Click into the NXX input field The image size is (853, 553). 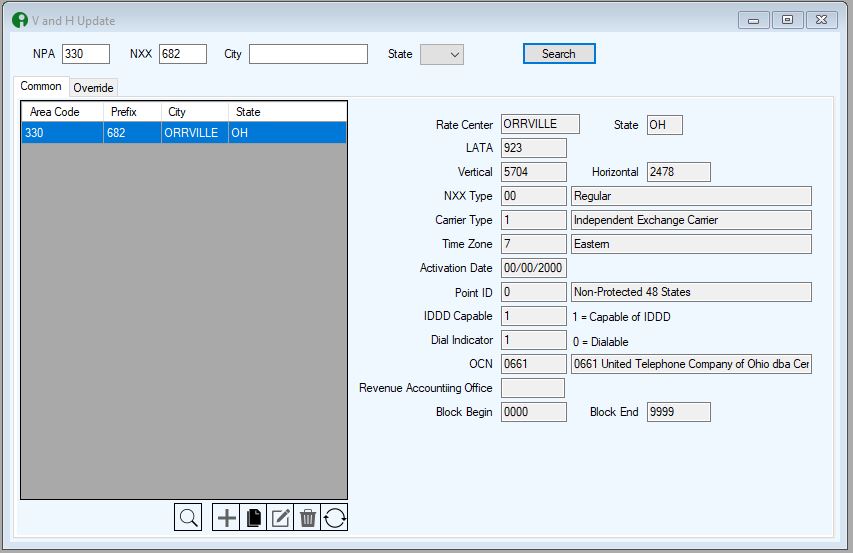click(x=182, y=54)
